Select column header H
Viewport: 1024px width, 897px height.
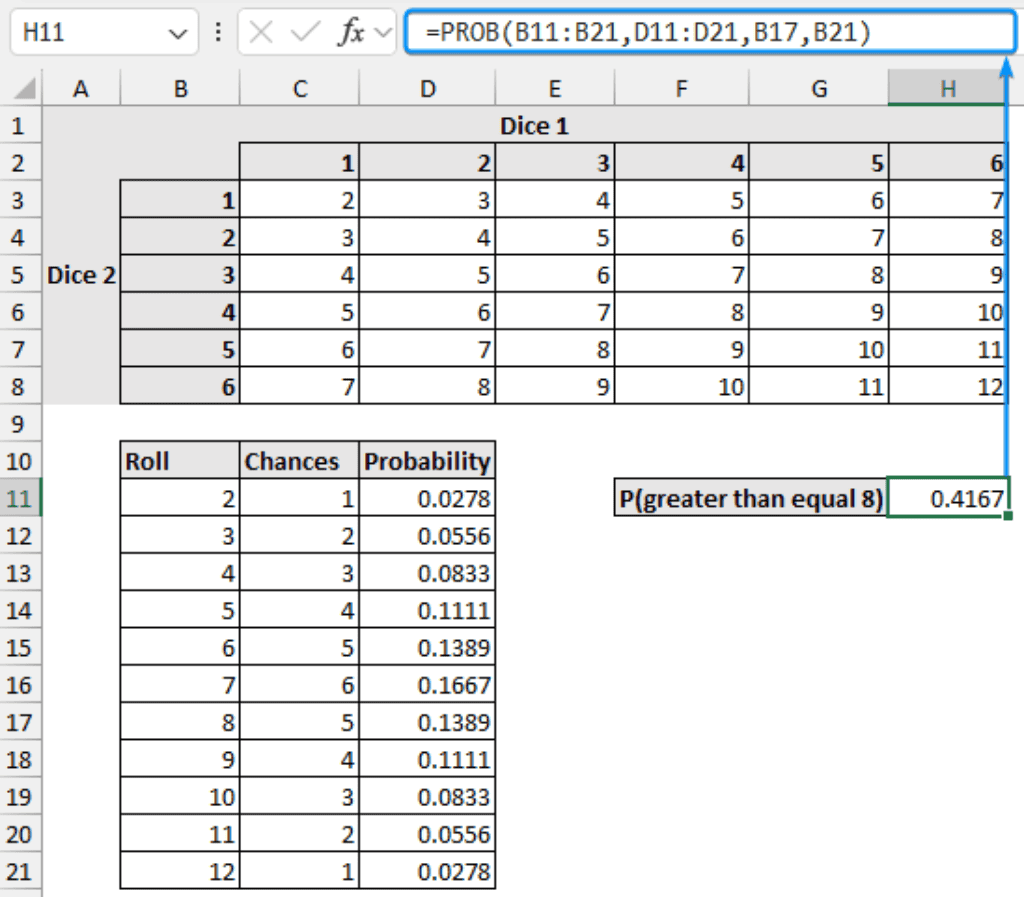click(945, 88)
